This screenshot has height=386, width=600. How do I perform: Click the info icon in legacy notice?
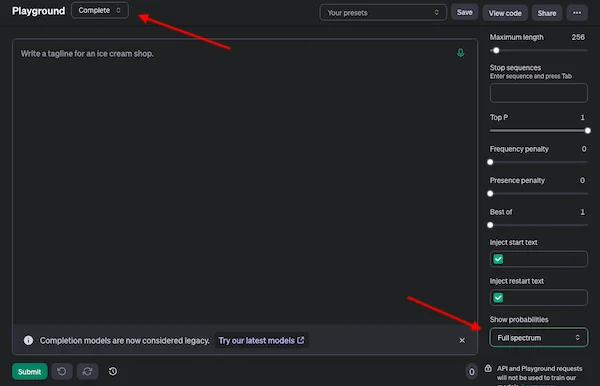(x=28, y=340)
